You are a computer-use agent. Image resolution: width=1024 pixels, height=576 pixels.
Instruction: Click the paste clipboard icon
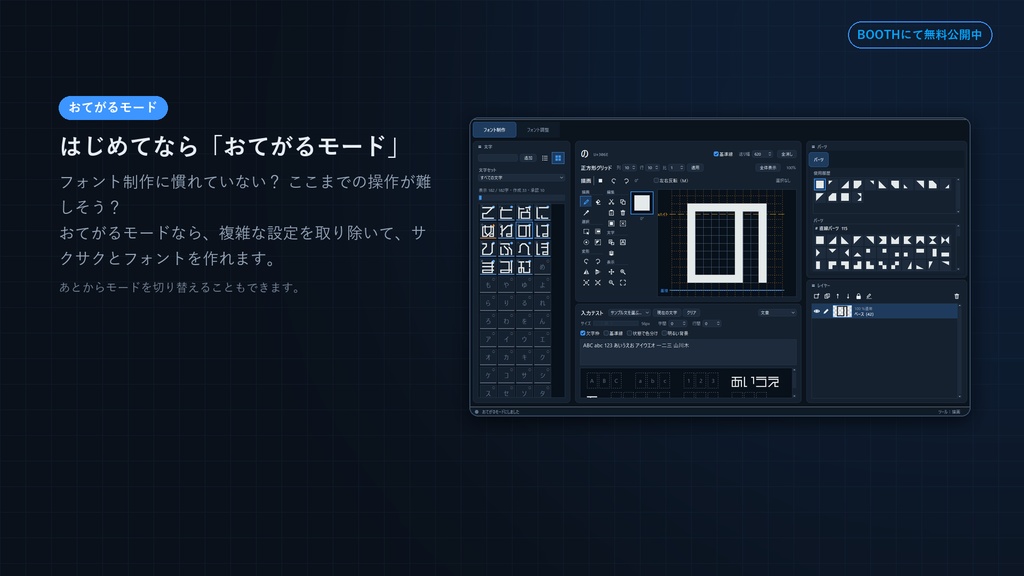tap(611, 213)
